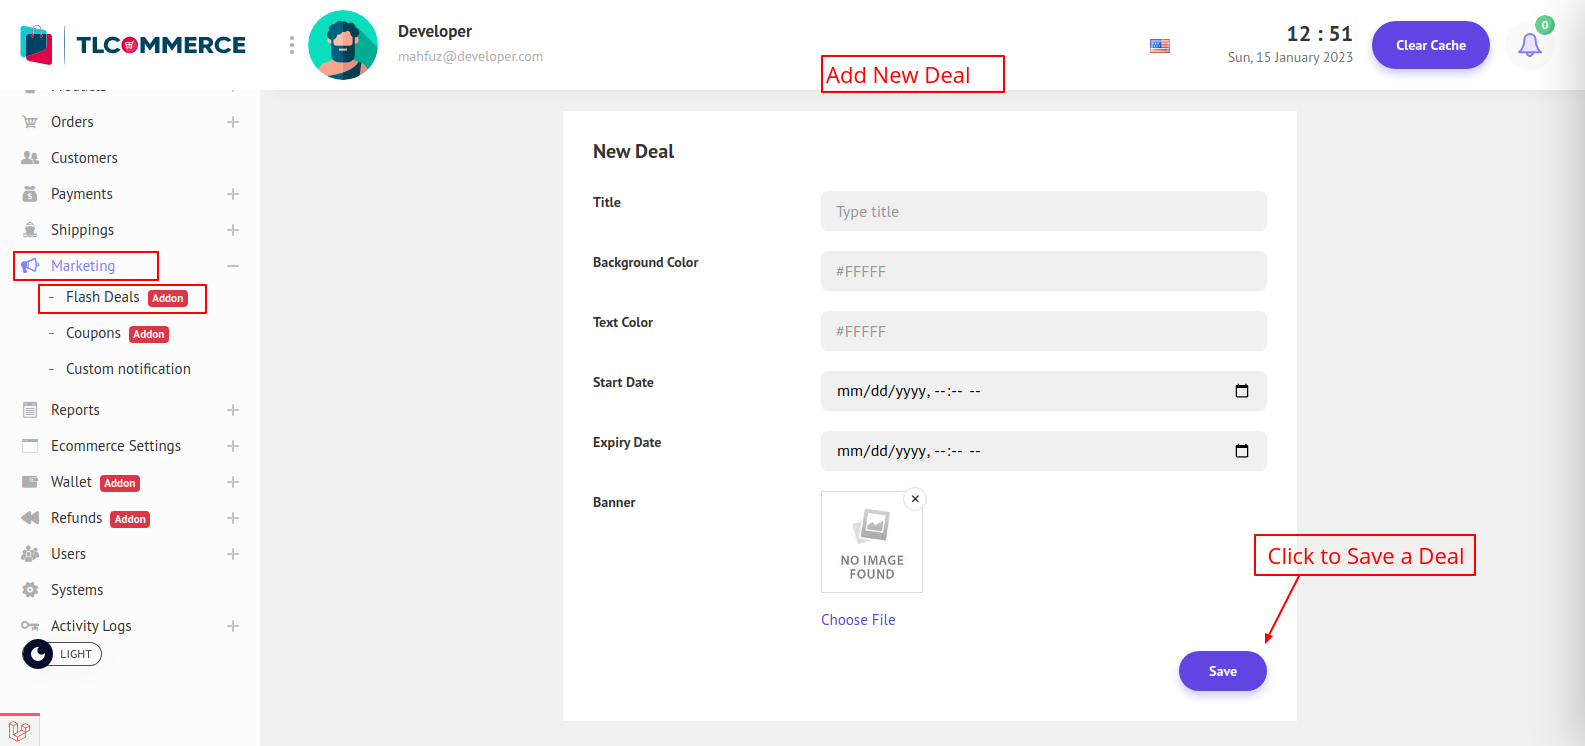Open Flash Deals in the sidebar
Viewport: 1585px width, 746px height.
[x=103, y=297]
